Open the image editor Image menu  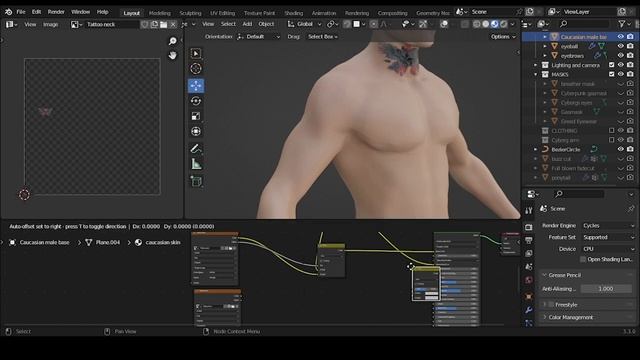51,24
